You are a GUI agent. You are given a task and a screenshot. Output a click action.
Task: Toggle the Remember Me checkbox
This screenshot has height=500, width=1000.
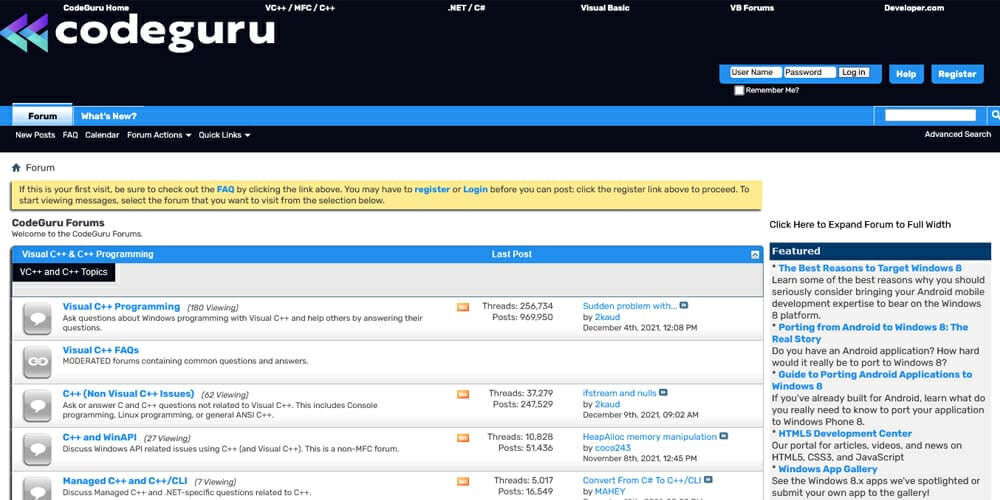pos(739,91)
